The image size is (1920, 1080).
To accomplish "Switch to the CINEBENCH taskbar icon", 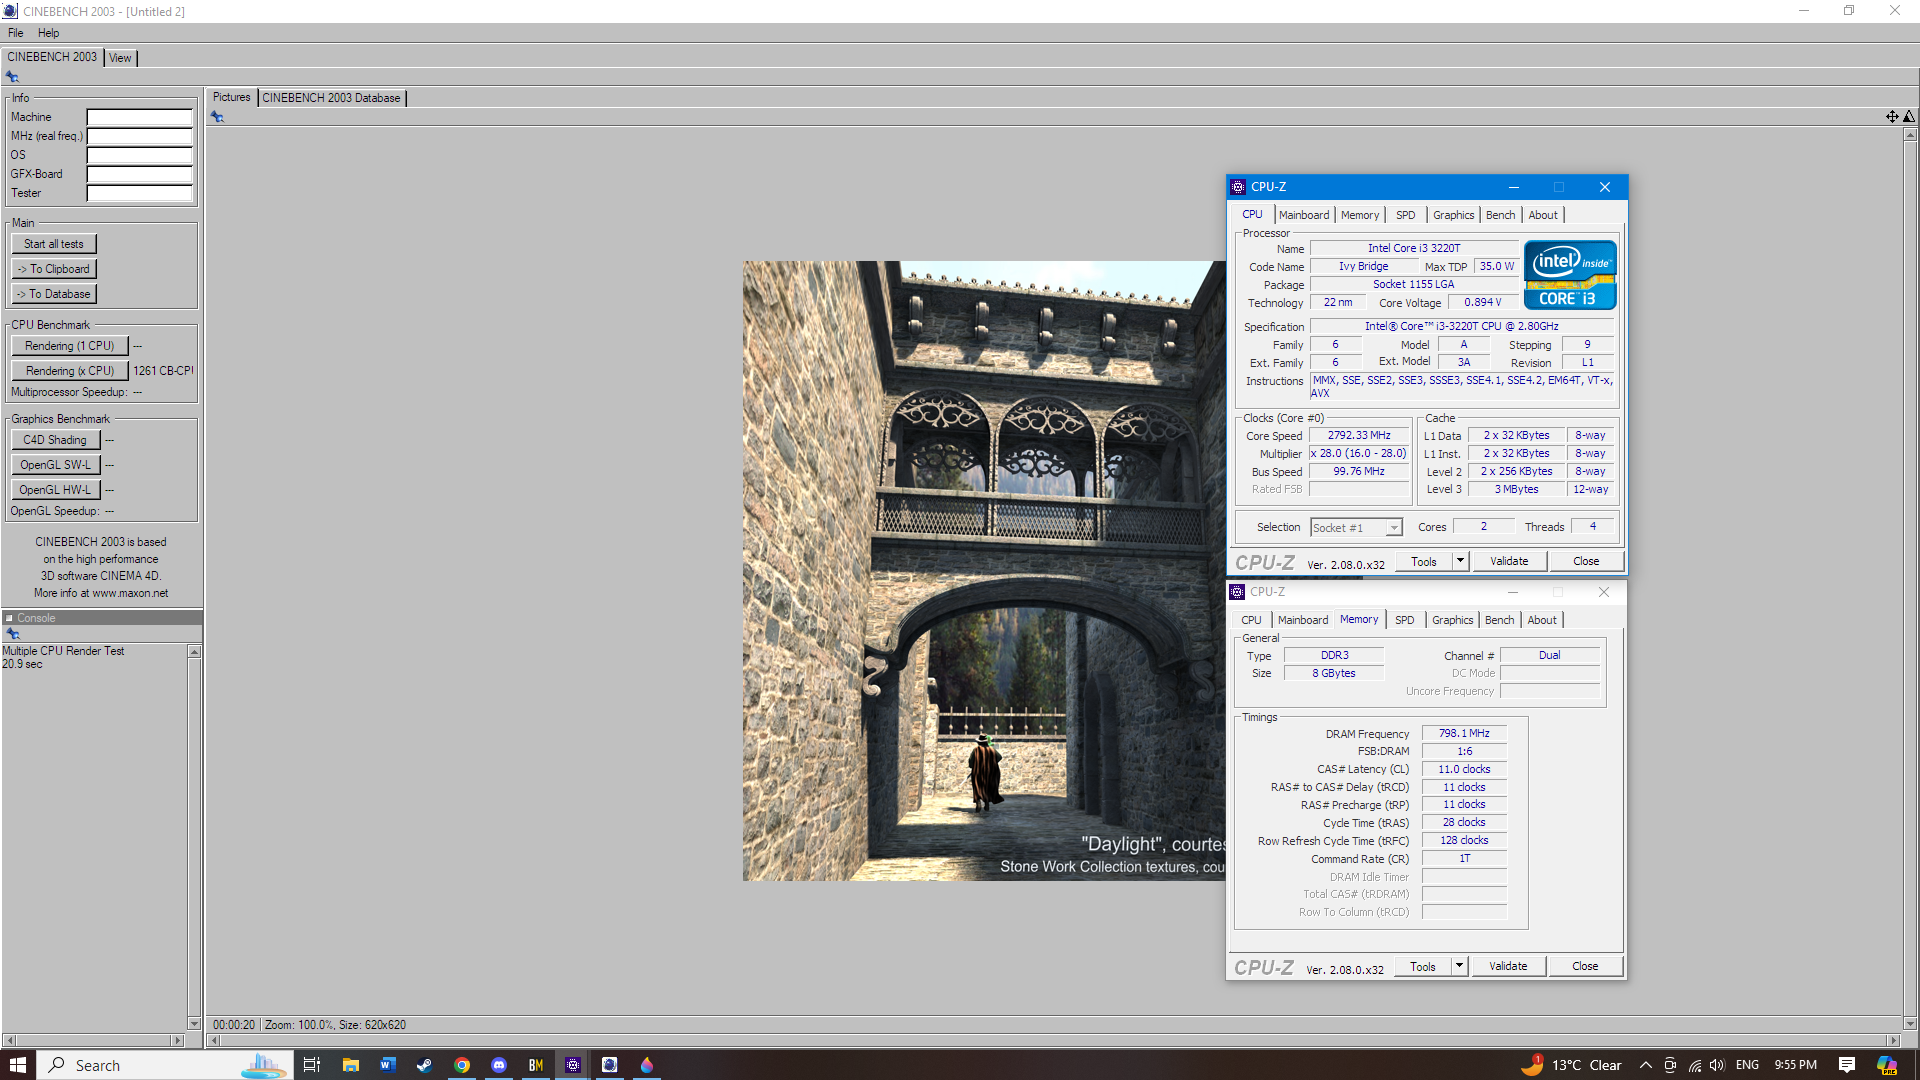I will [610, 1065].
